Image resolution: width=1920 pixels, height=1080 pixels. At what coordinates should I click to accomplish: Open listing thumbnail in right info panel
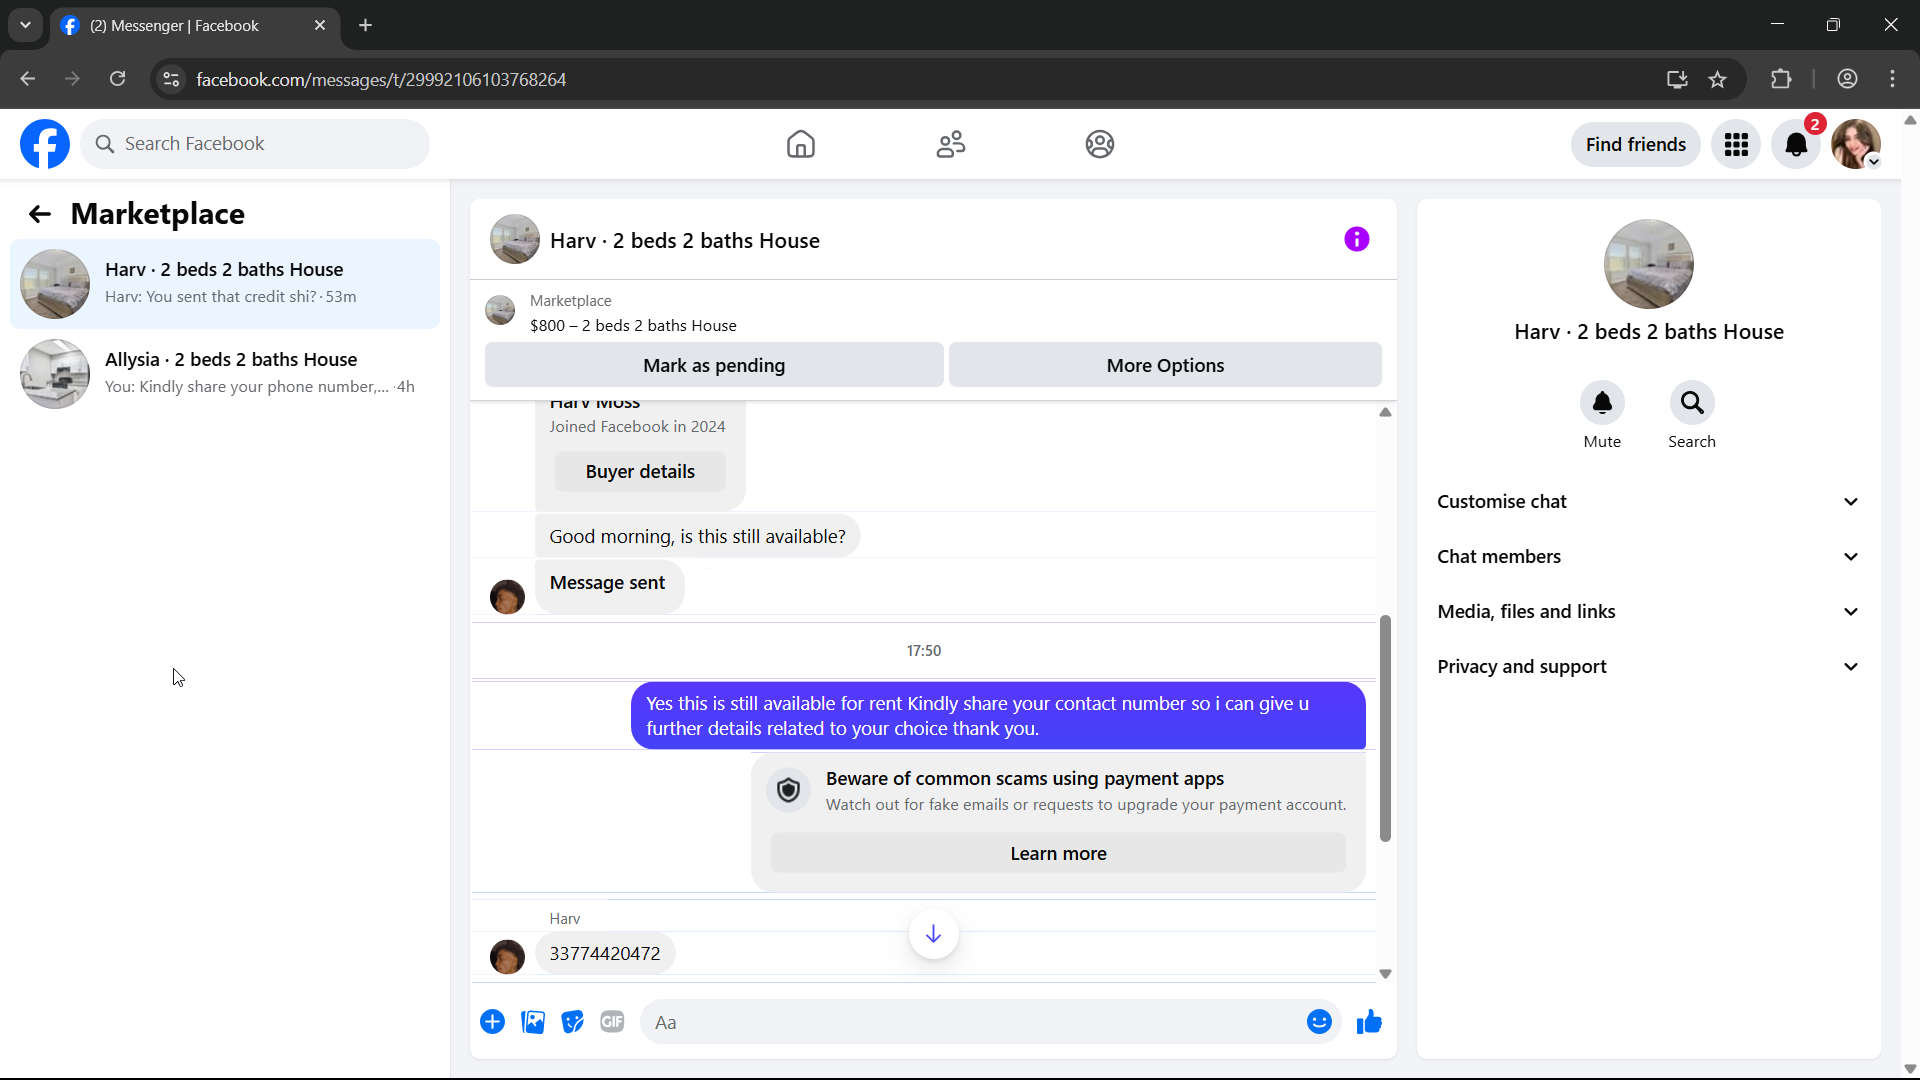point(1648,264)
